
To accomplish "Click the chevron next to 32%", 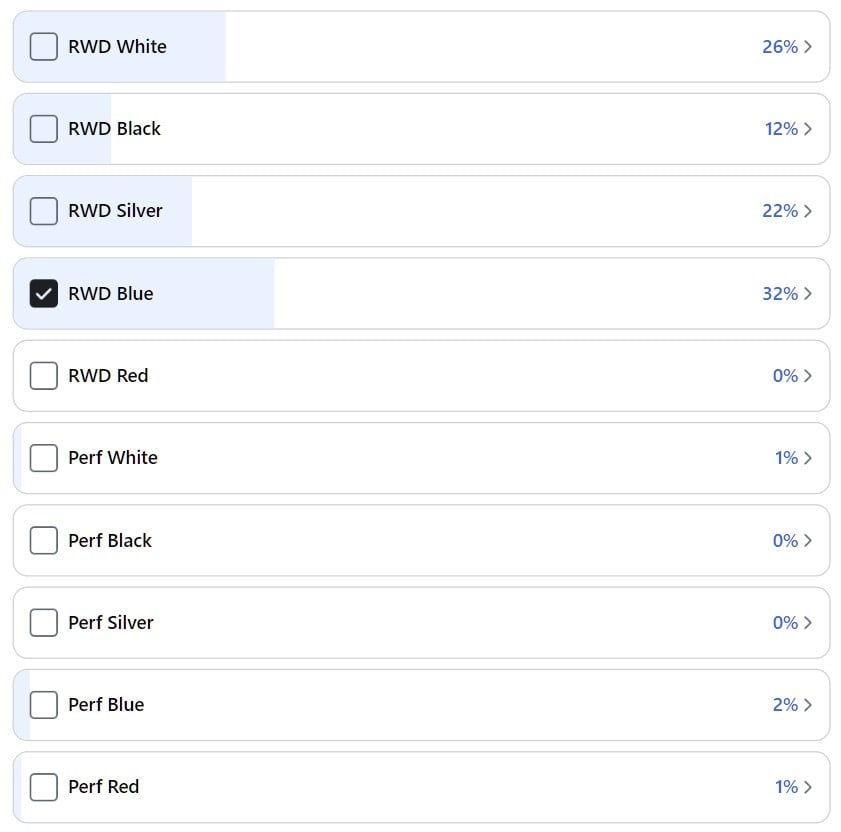I will click(808, 293).
